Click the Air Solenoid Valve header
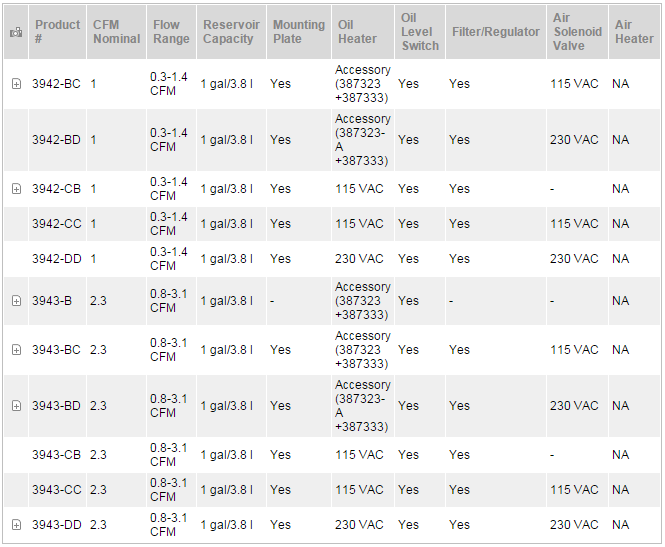Viewport: 665px width, 547px height. (x=577, y=31)
